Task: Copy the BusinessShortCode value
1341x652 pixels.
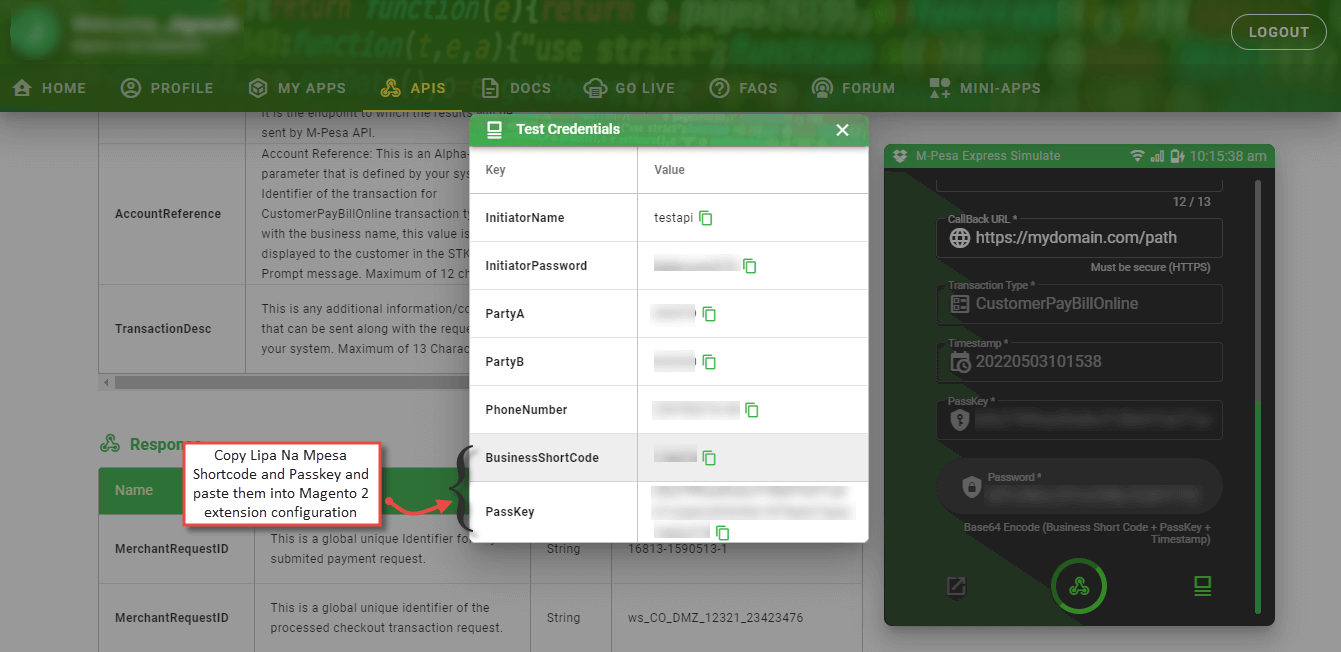Action: [x=709, y=458]
